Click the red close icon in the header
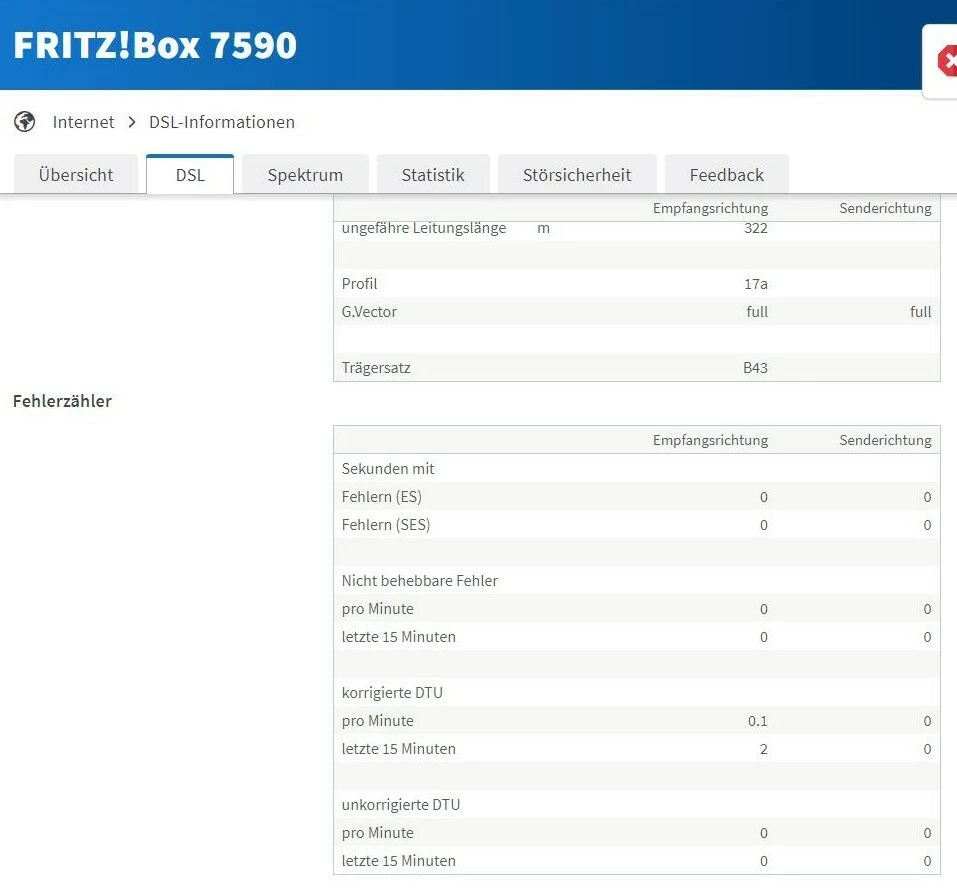957x893 pixels. [947, 61]
